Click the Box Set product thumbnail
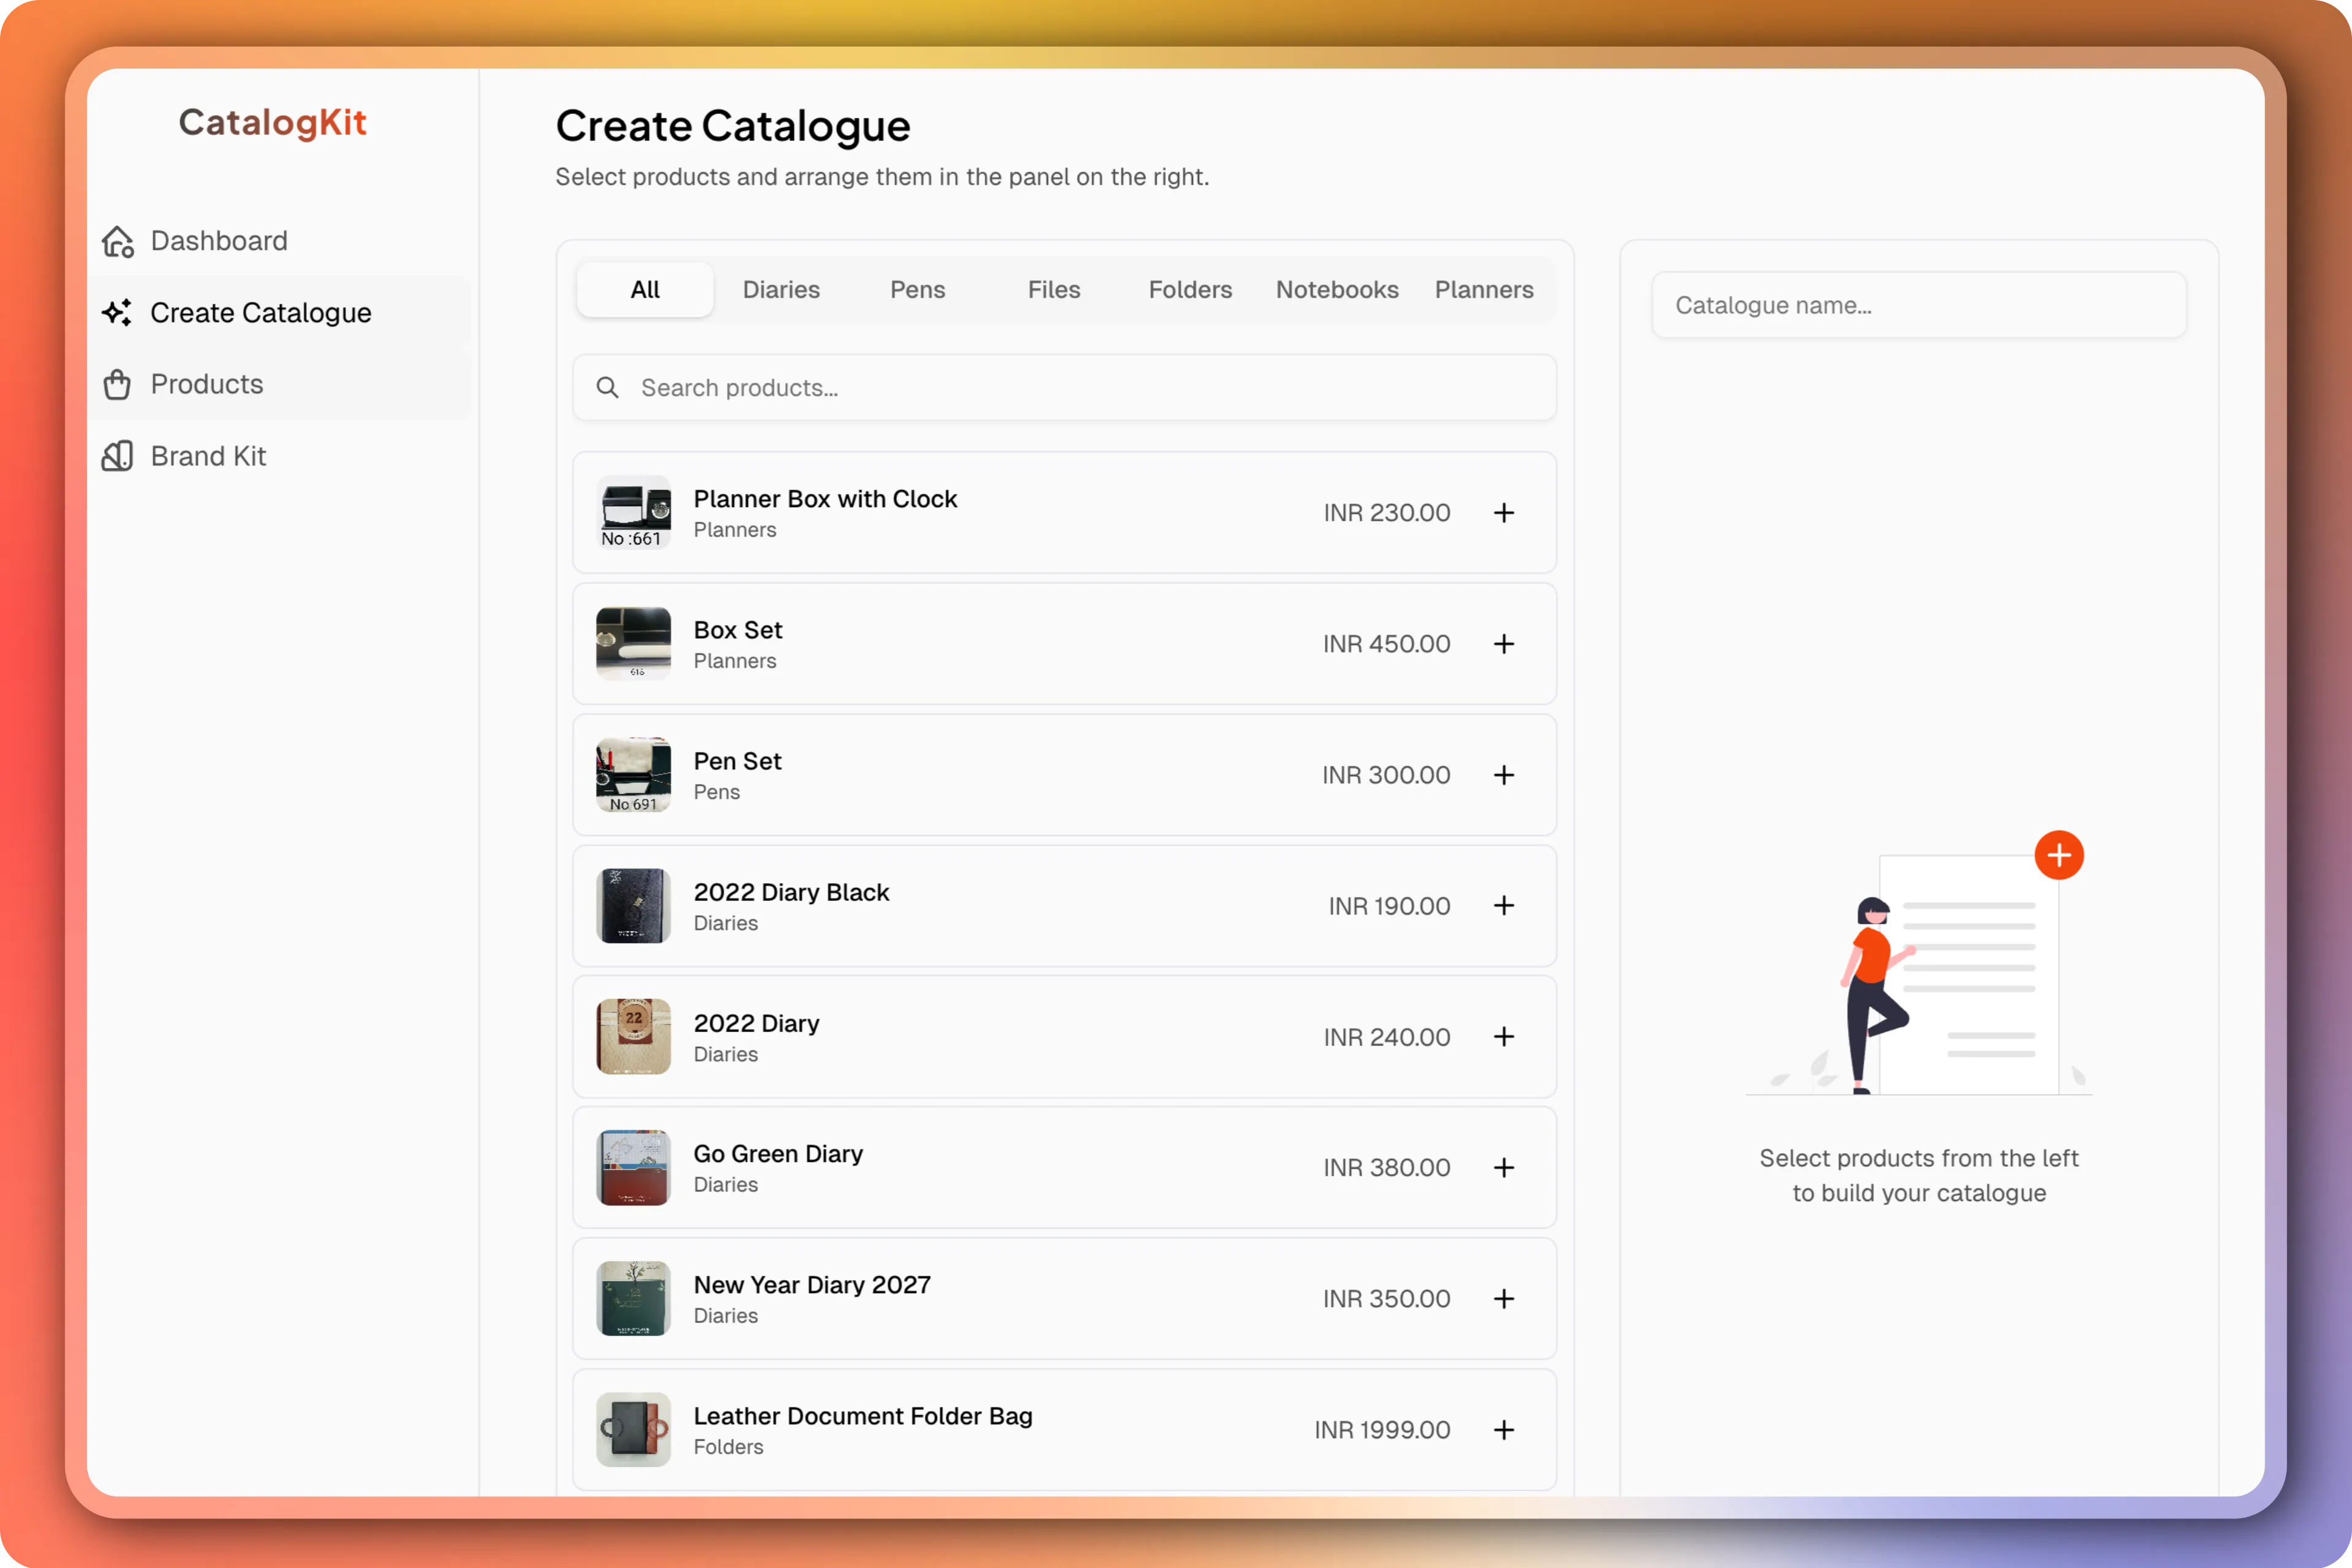2352x1568 pixels. 633,644
